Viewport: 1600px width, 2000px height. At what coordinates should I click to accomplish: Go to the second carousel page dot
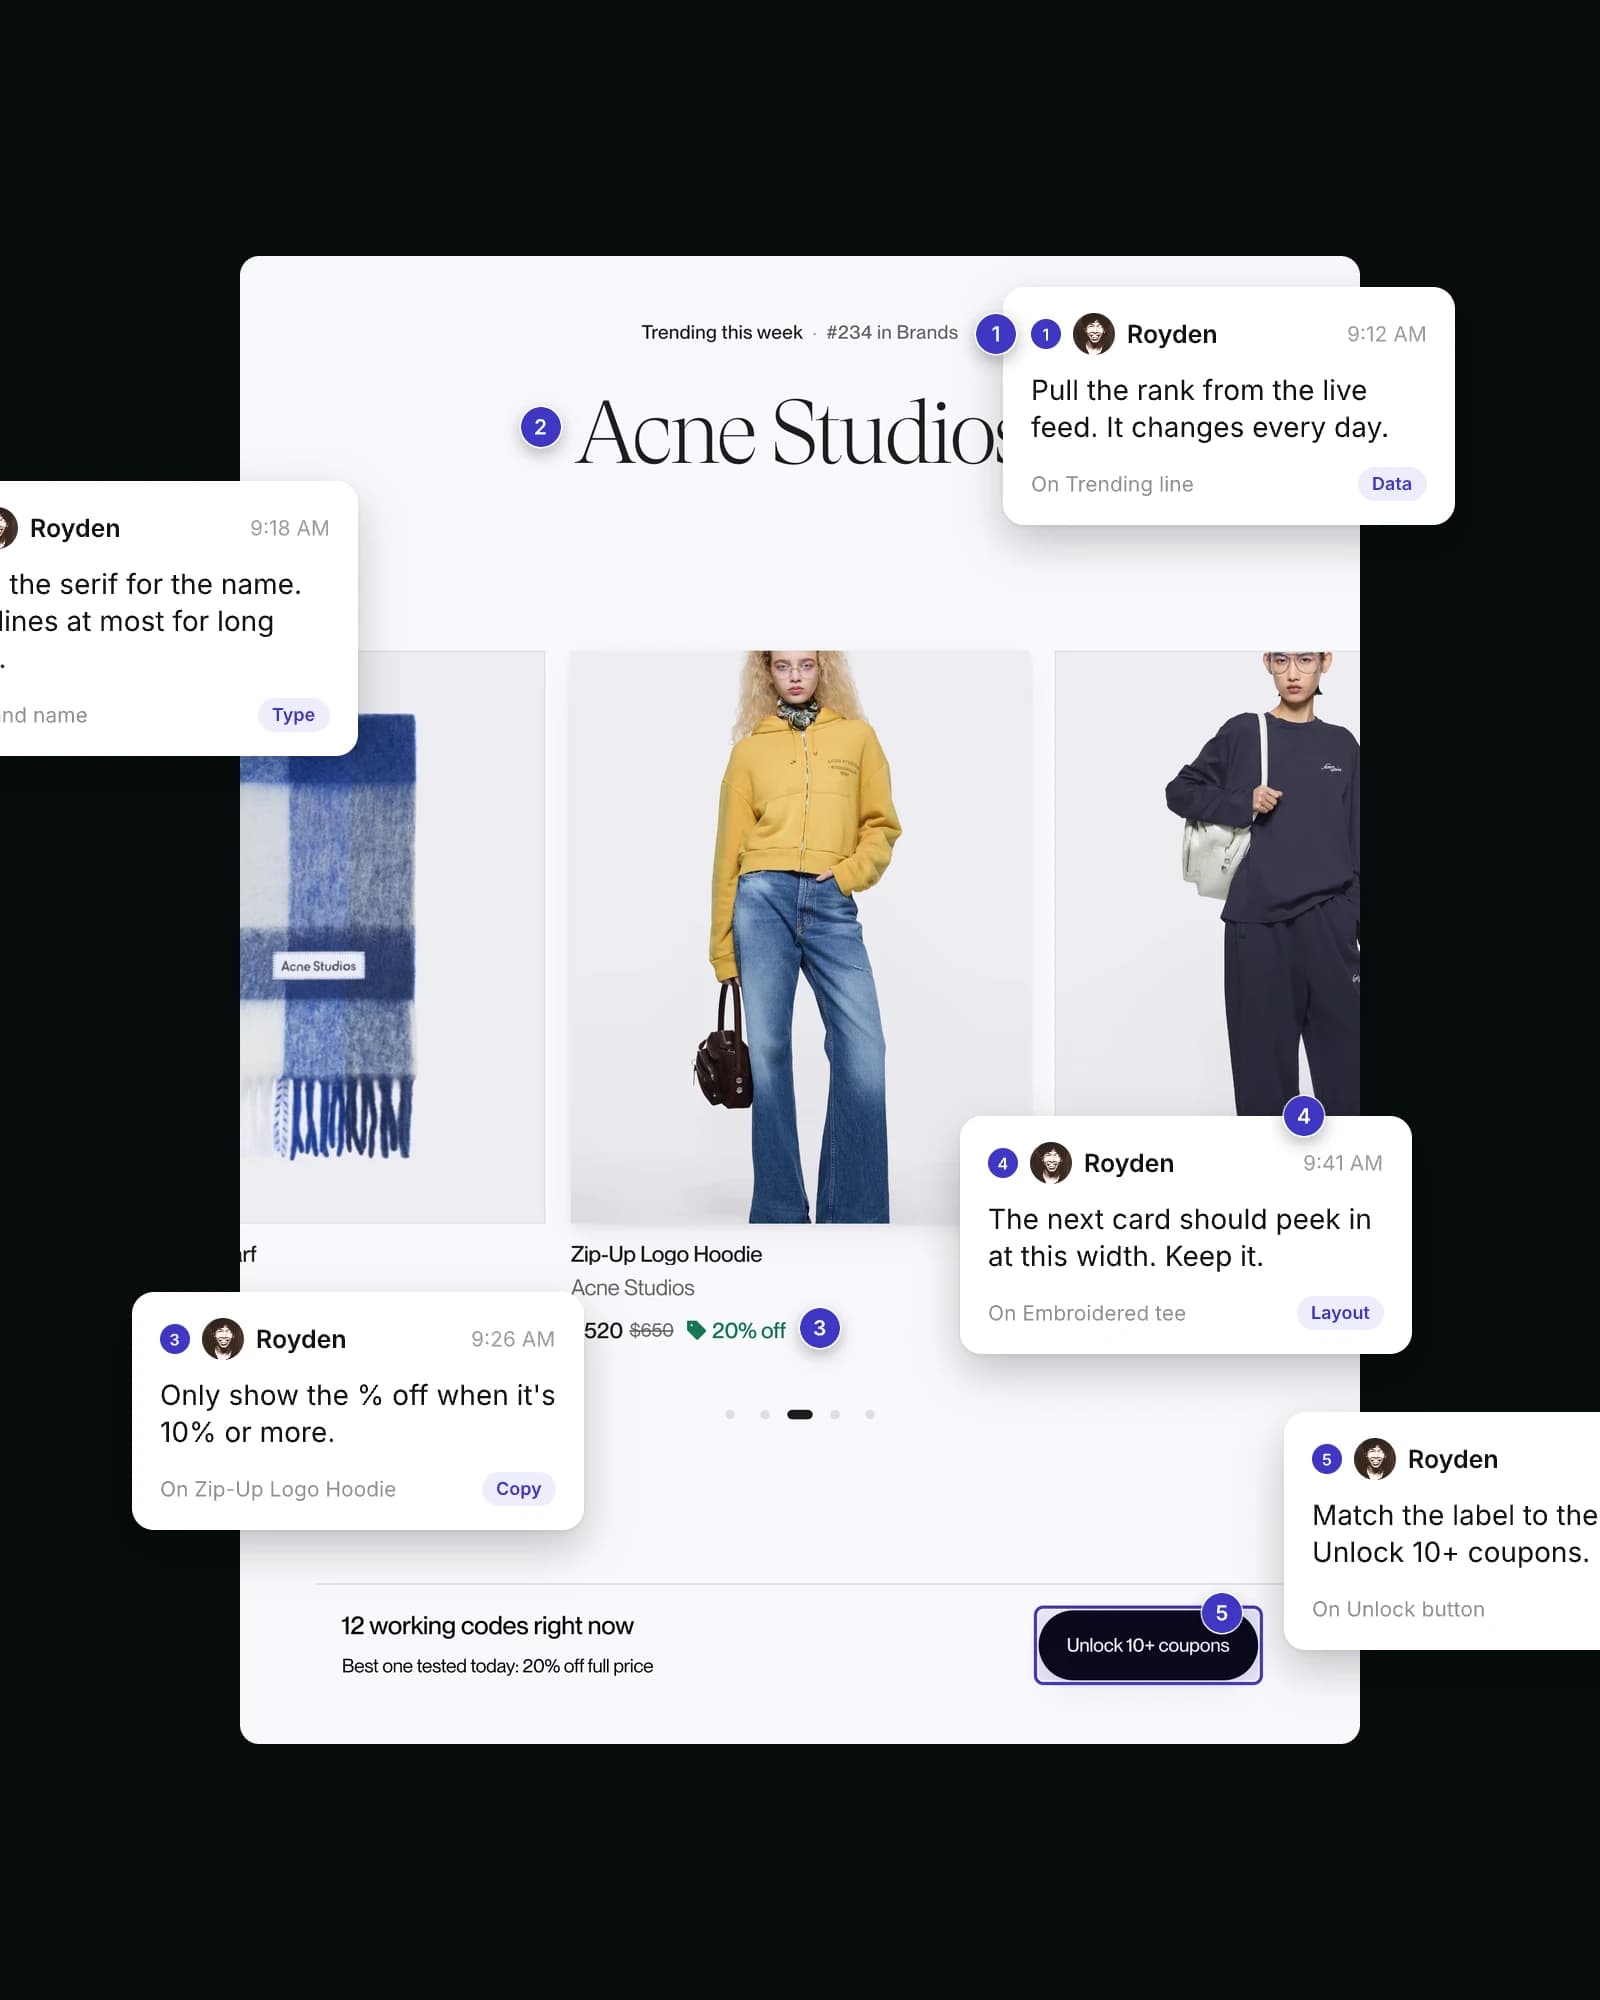coord(765,1414)
